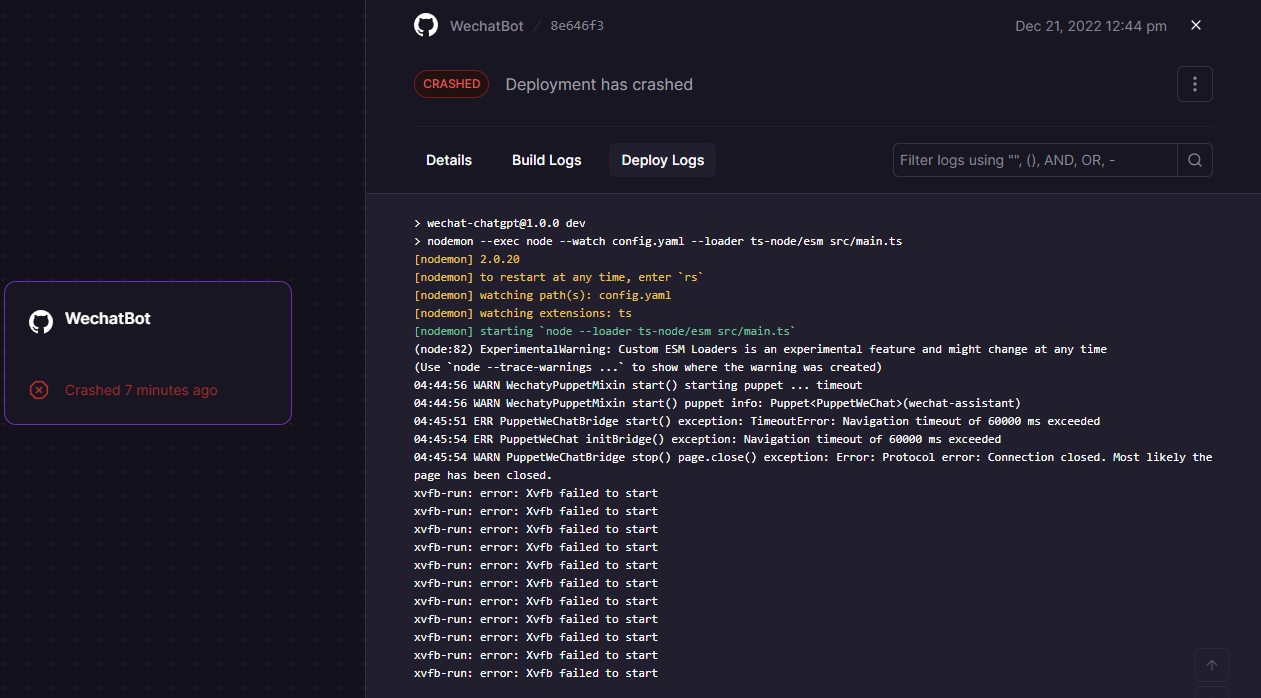Click the 'initBridge() exception' log line
Viewport: 1261px width, 698px height.
(707, 439)
